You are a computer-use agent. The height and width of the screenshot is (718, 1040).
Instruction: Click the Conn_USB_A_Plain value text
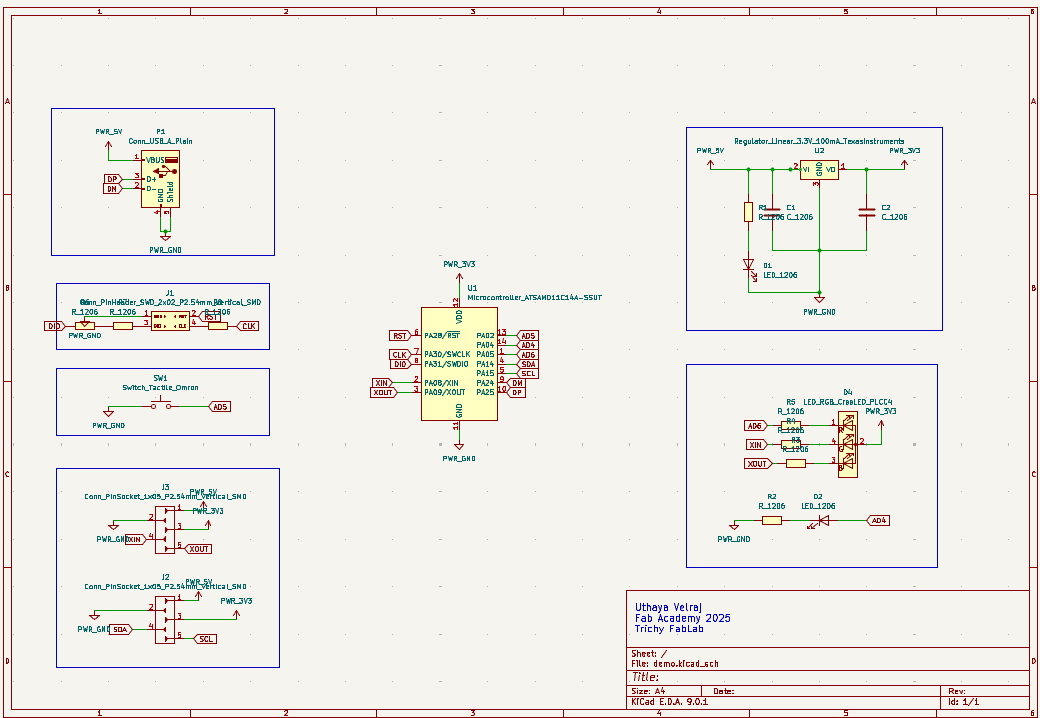pos(161,141)
